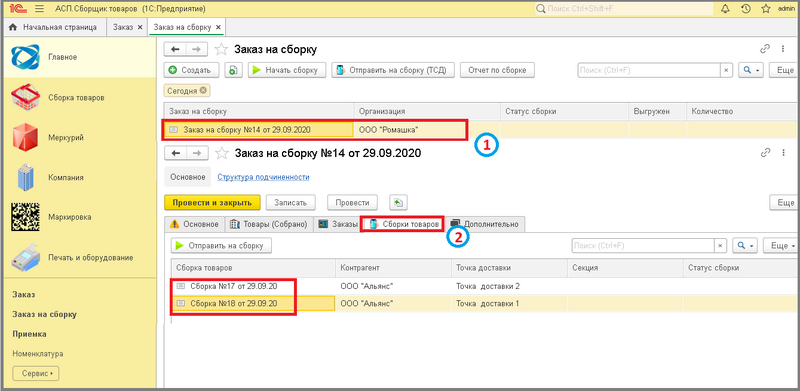Open the Структура подчиненности link

coord(263,177)
